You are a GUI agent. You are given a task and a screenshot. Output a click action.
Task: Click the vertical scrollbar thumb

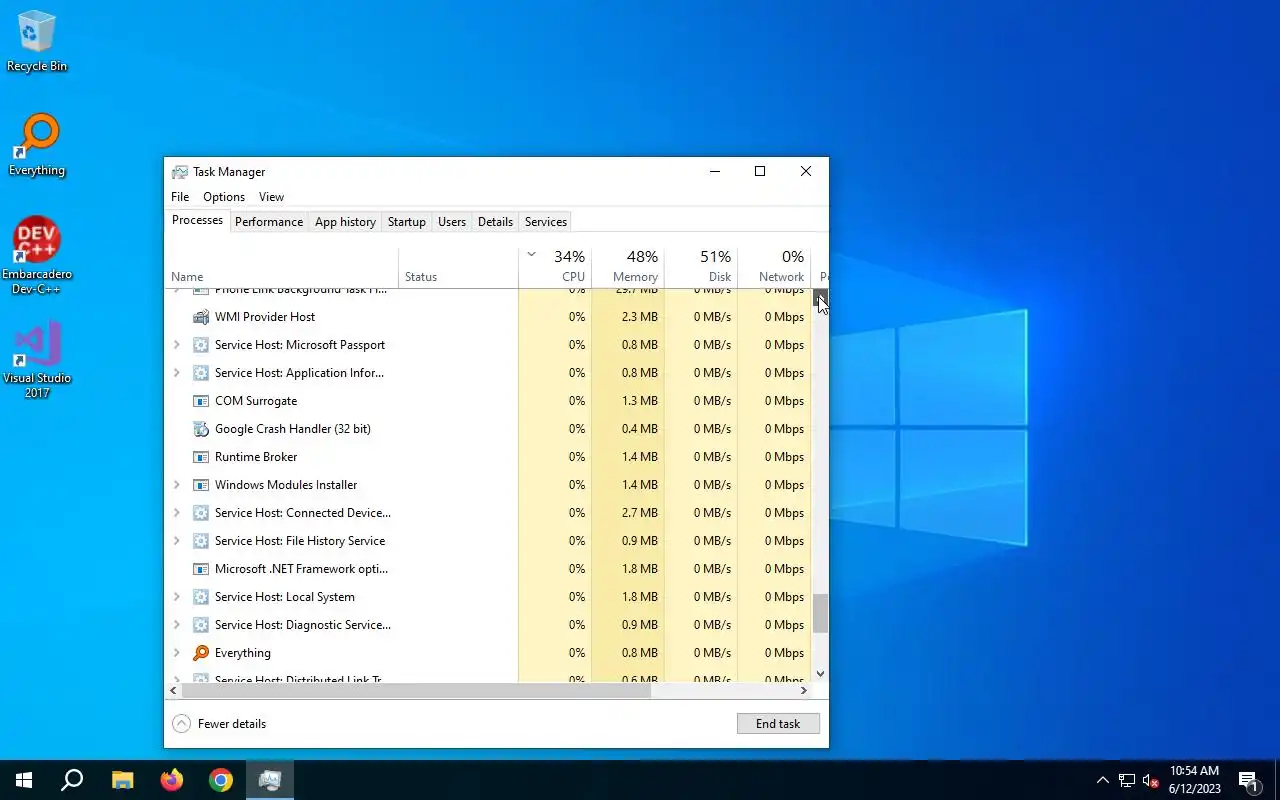click(x=820, y=614)
